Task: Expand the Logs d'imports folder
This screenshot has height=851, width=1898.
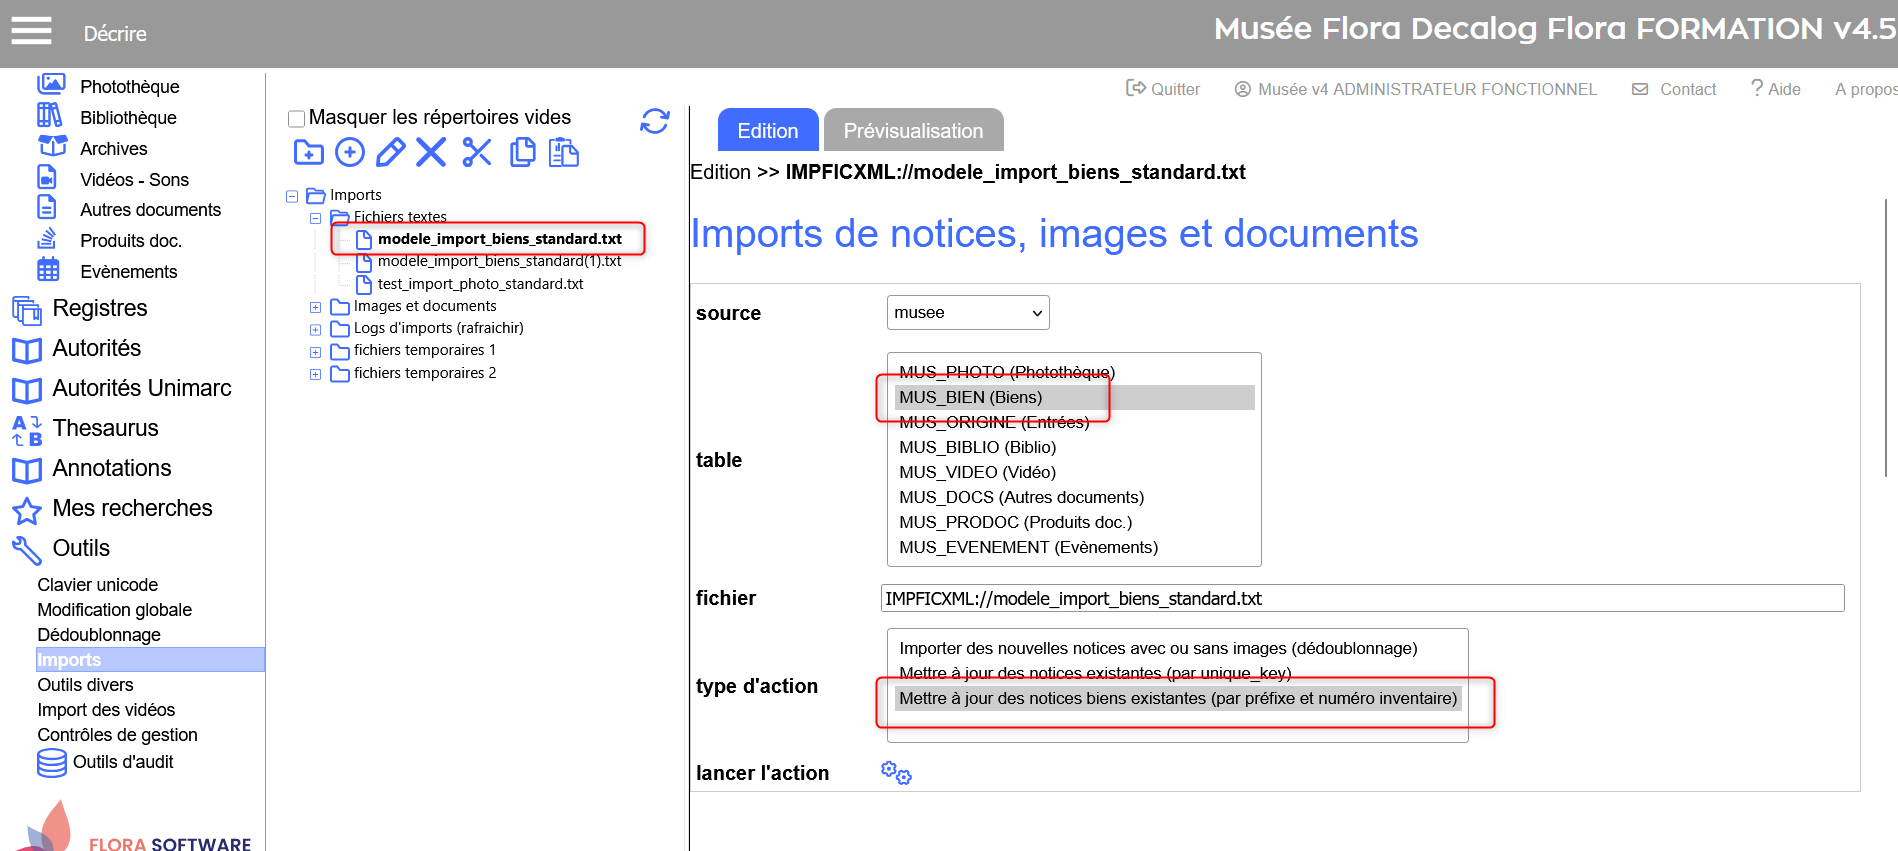Action: (x=315, y=329)
